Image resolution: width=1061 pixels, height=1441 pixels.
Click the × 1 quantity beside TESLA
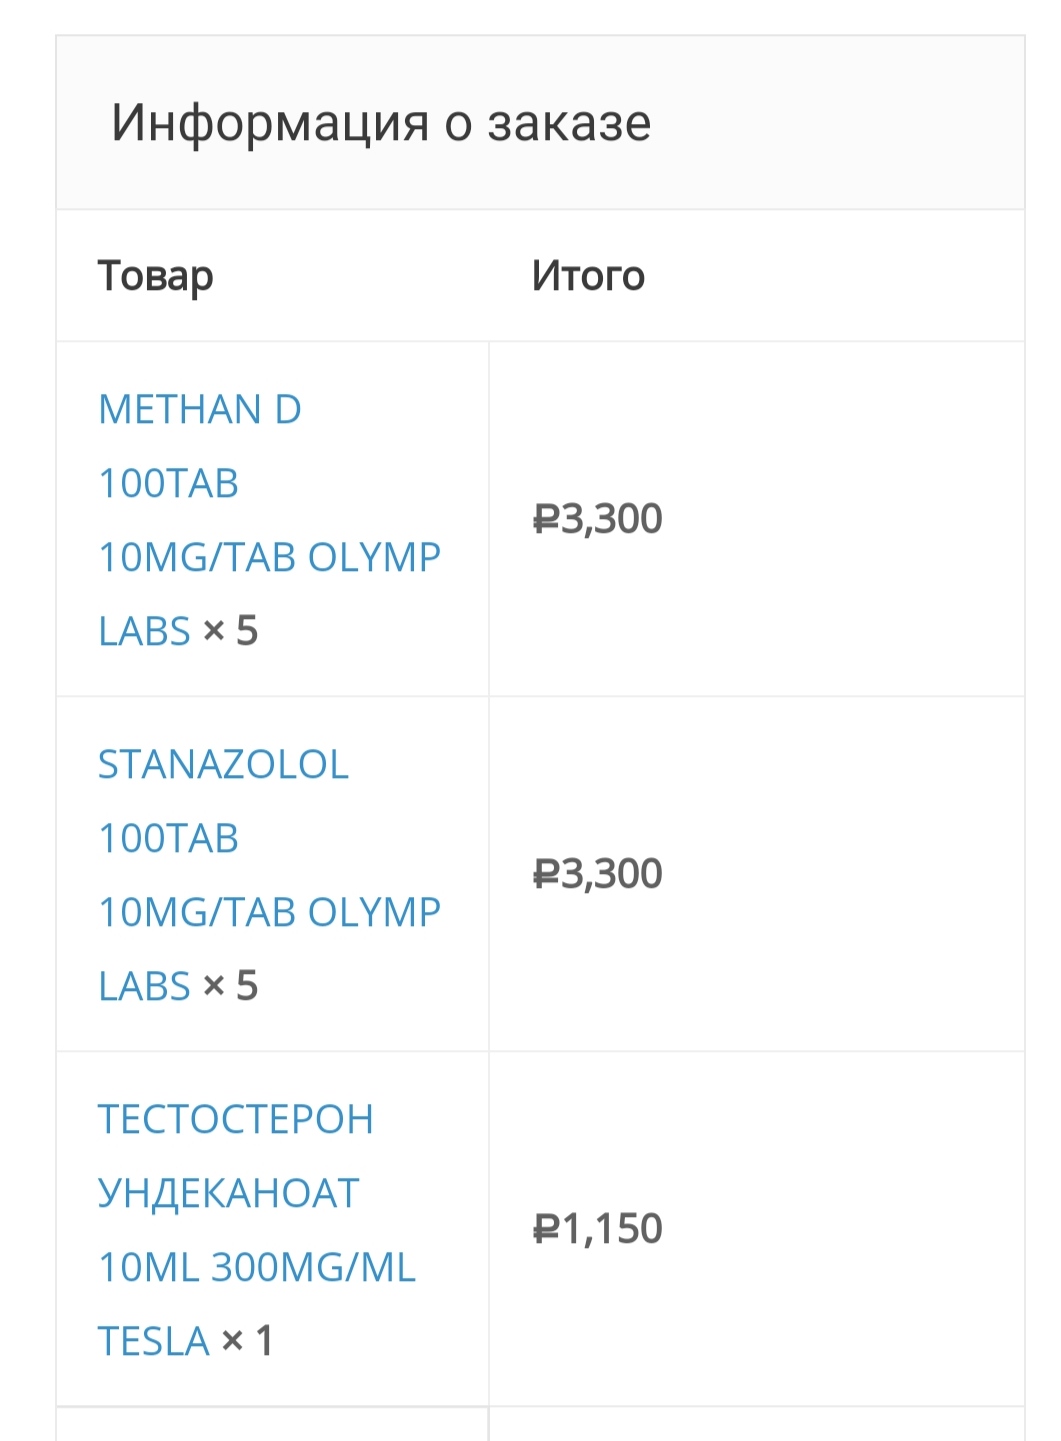pos(247,1341)
